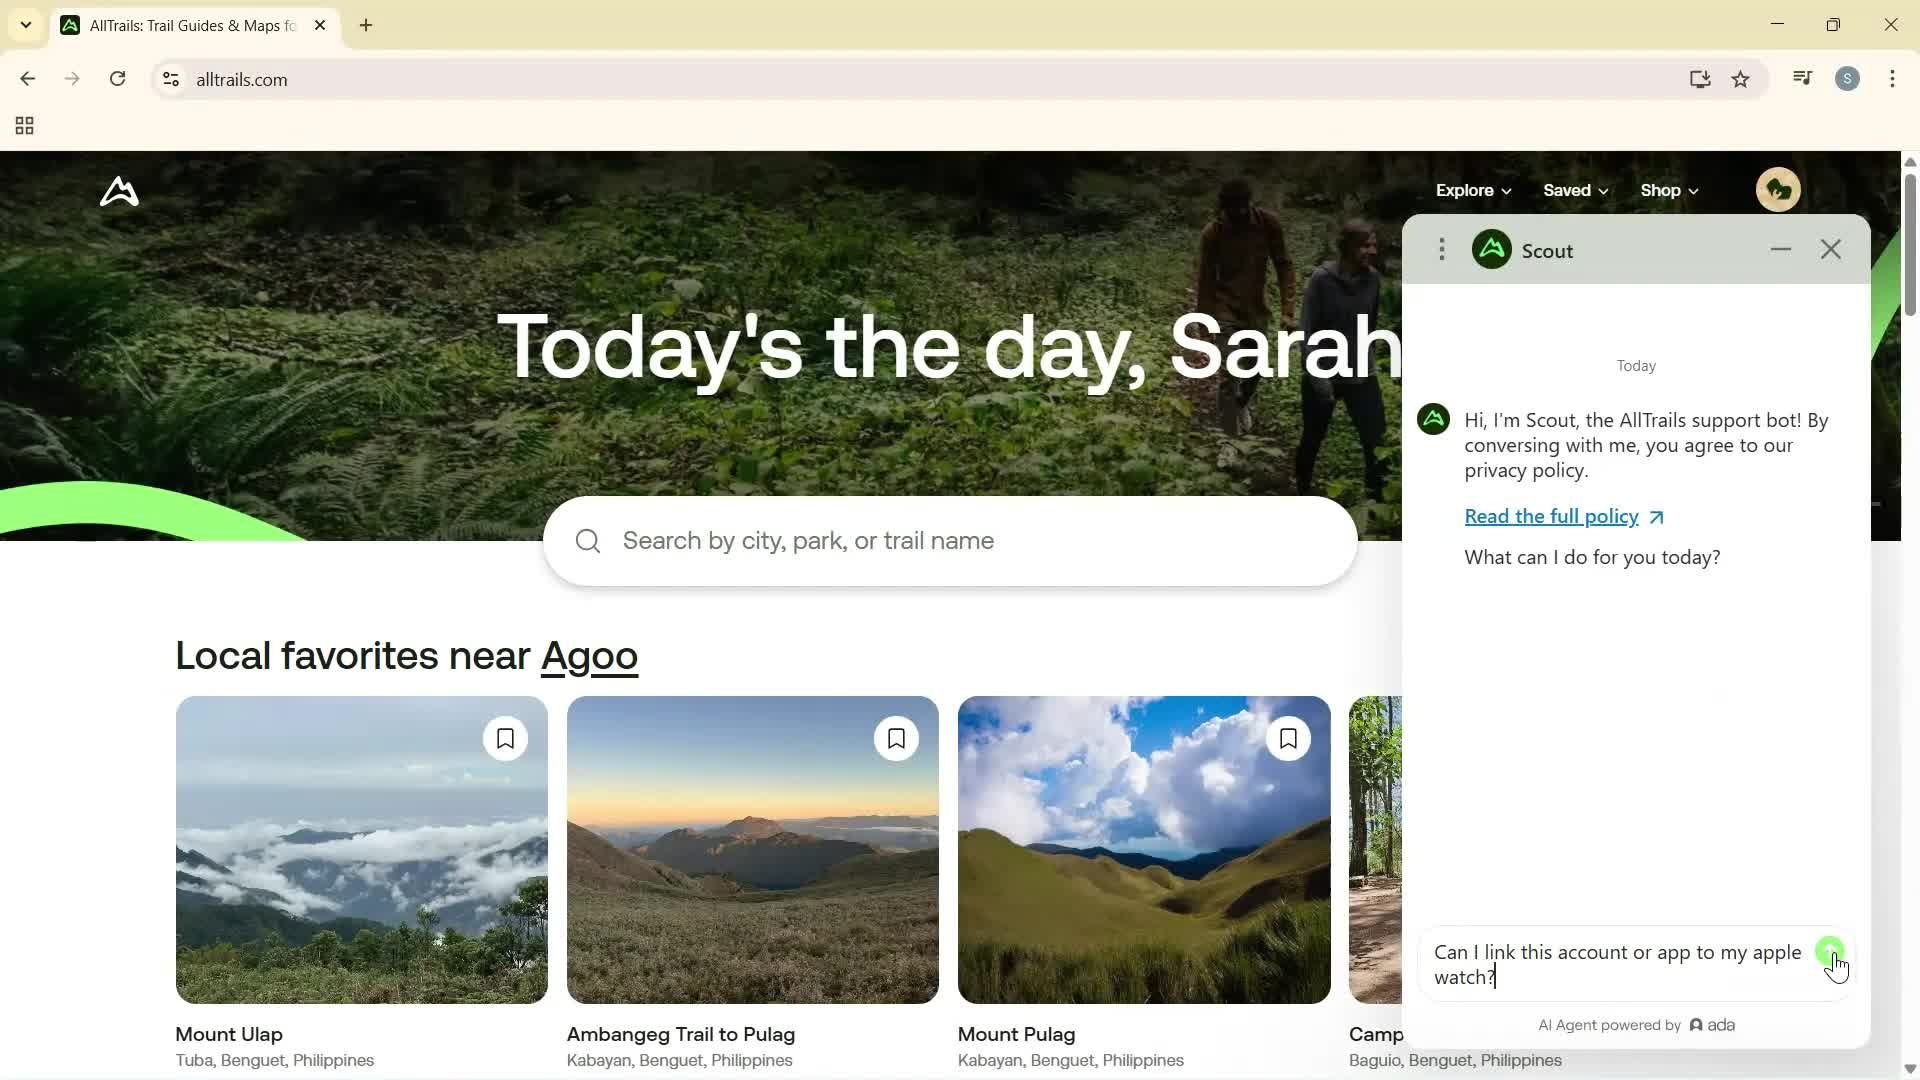Open the Scout chat options menu
The image size is (1920, 1080).
(1441, 249)
